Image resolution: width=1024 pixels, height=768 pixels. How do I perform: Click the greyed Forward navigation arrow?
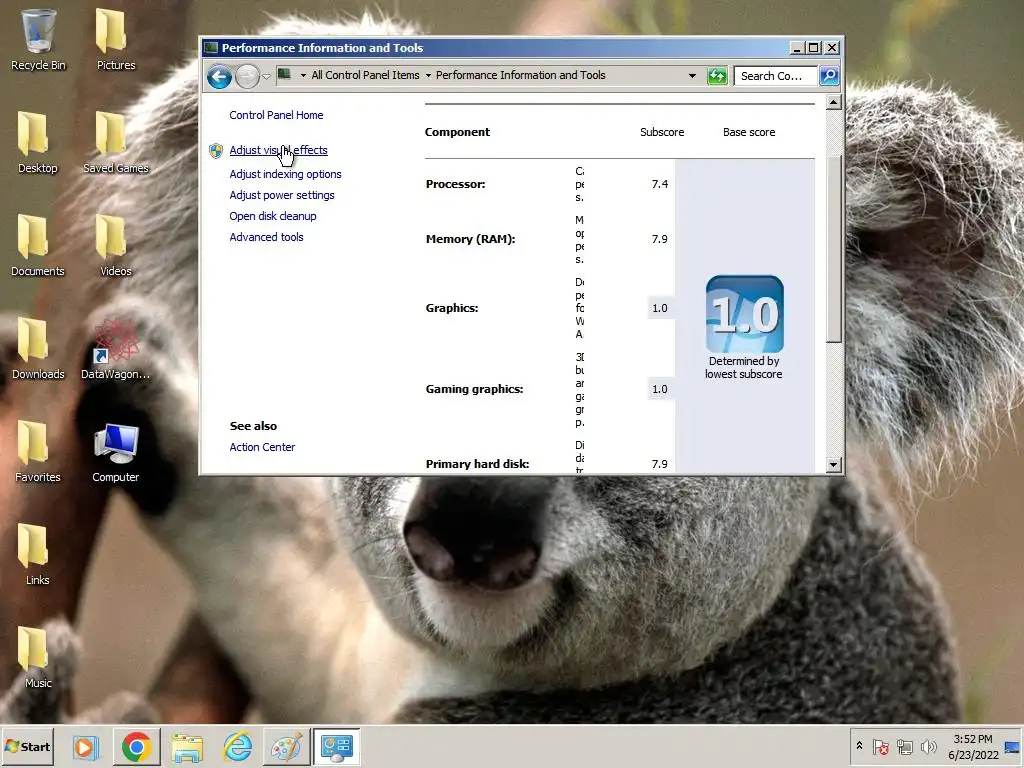pos(248,76)
